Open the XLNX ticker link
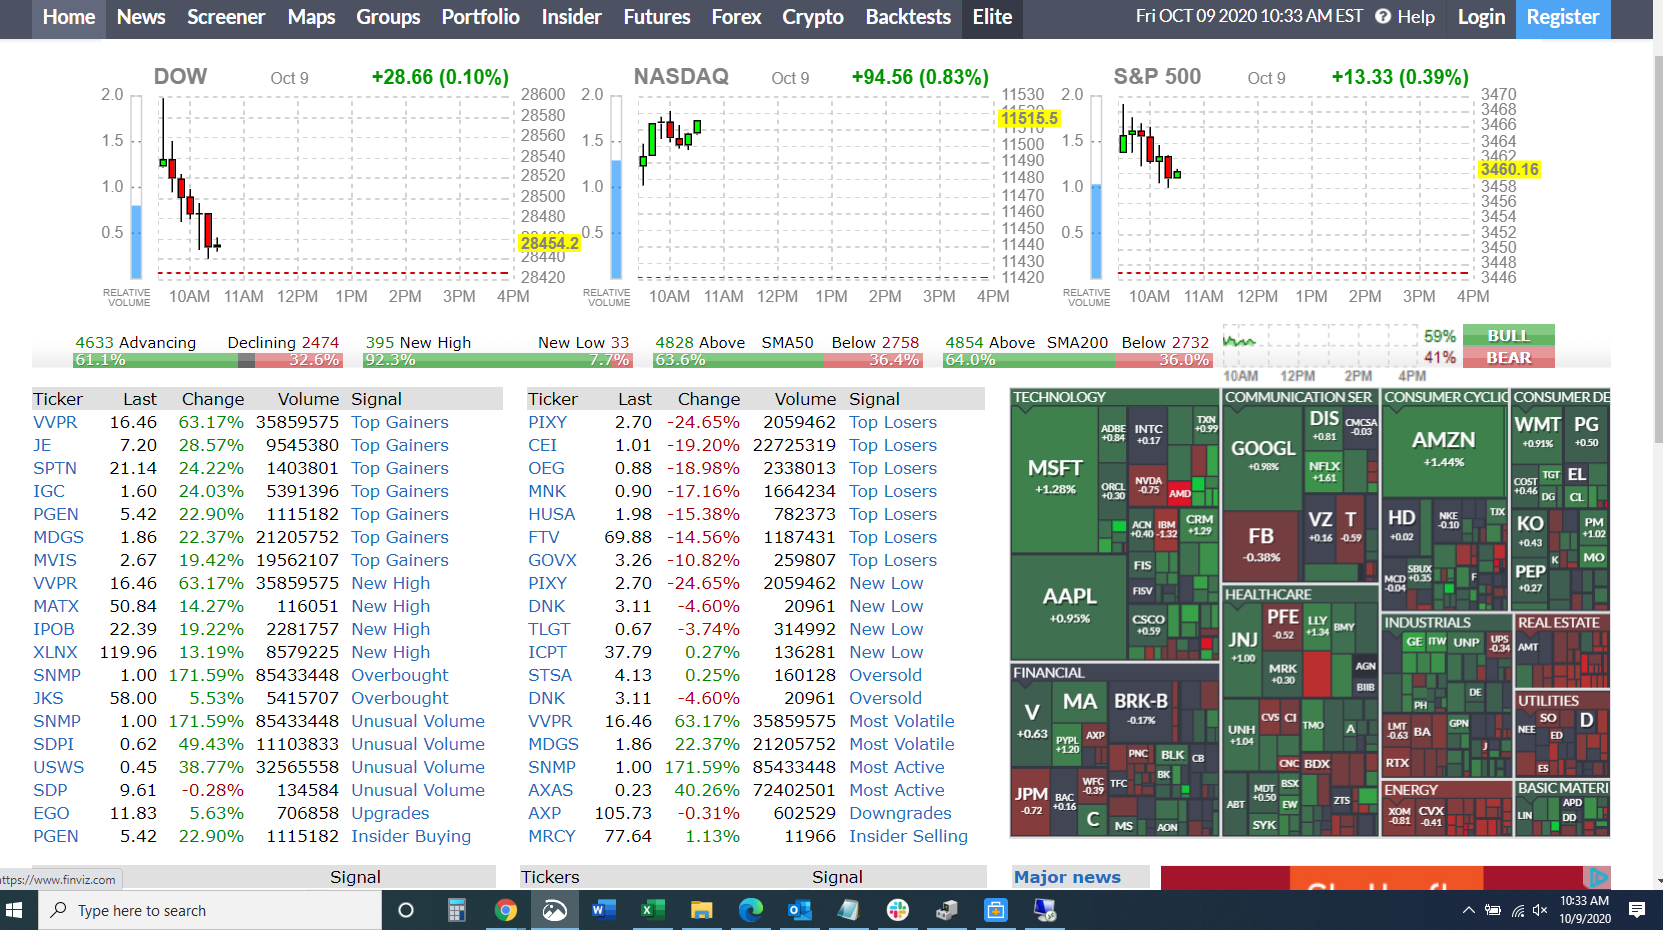This screenshot has height=930, width=1663. tap(55, 652)
